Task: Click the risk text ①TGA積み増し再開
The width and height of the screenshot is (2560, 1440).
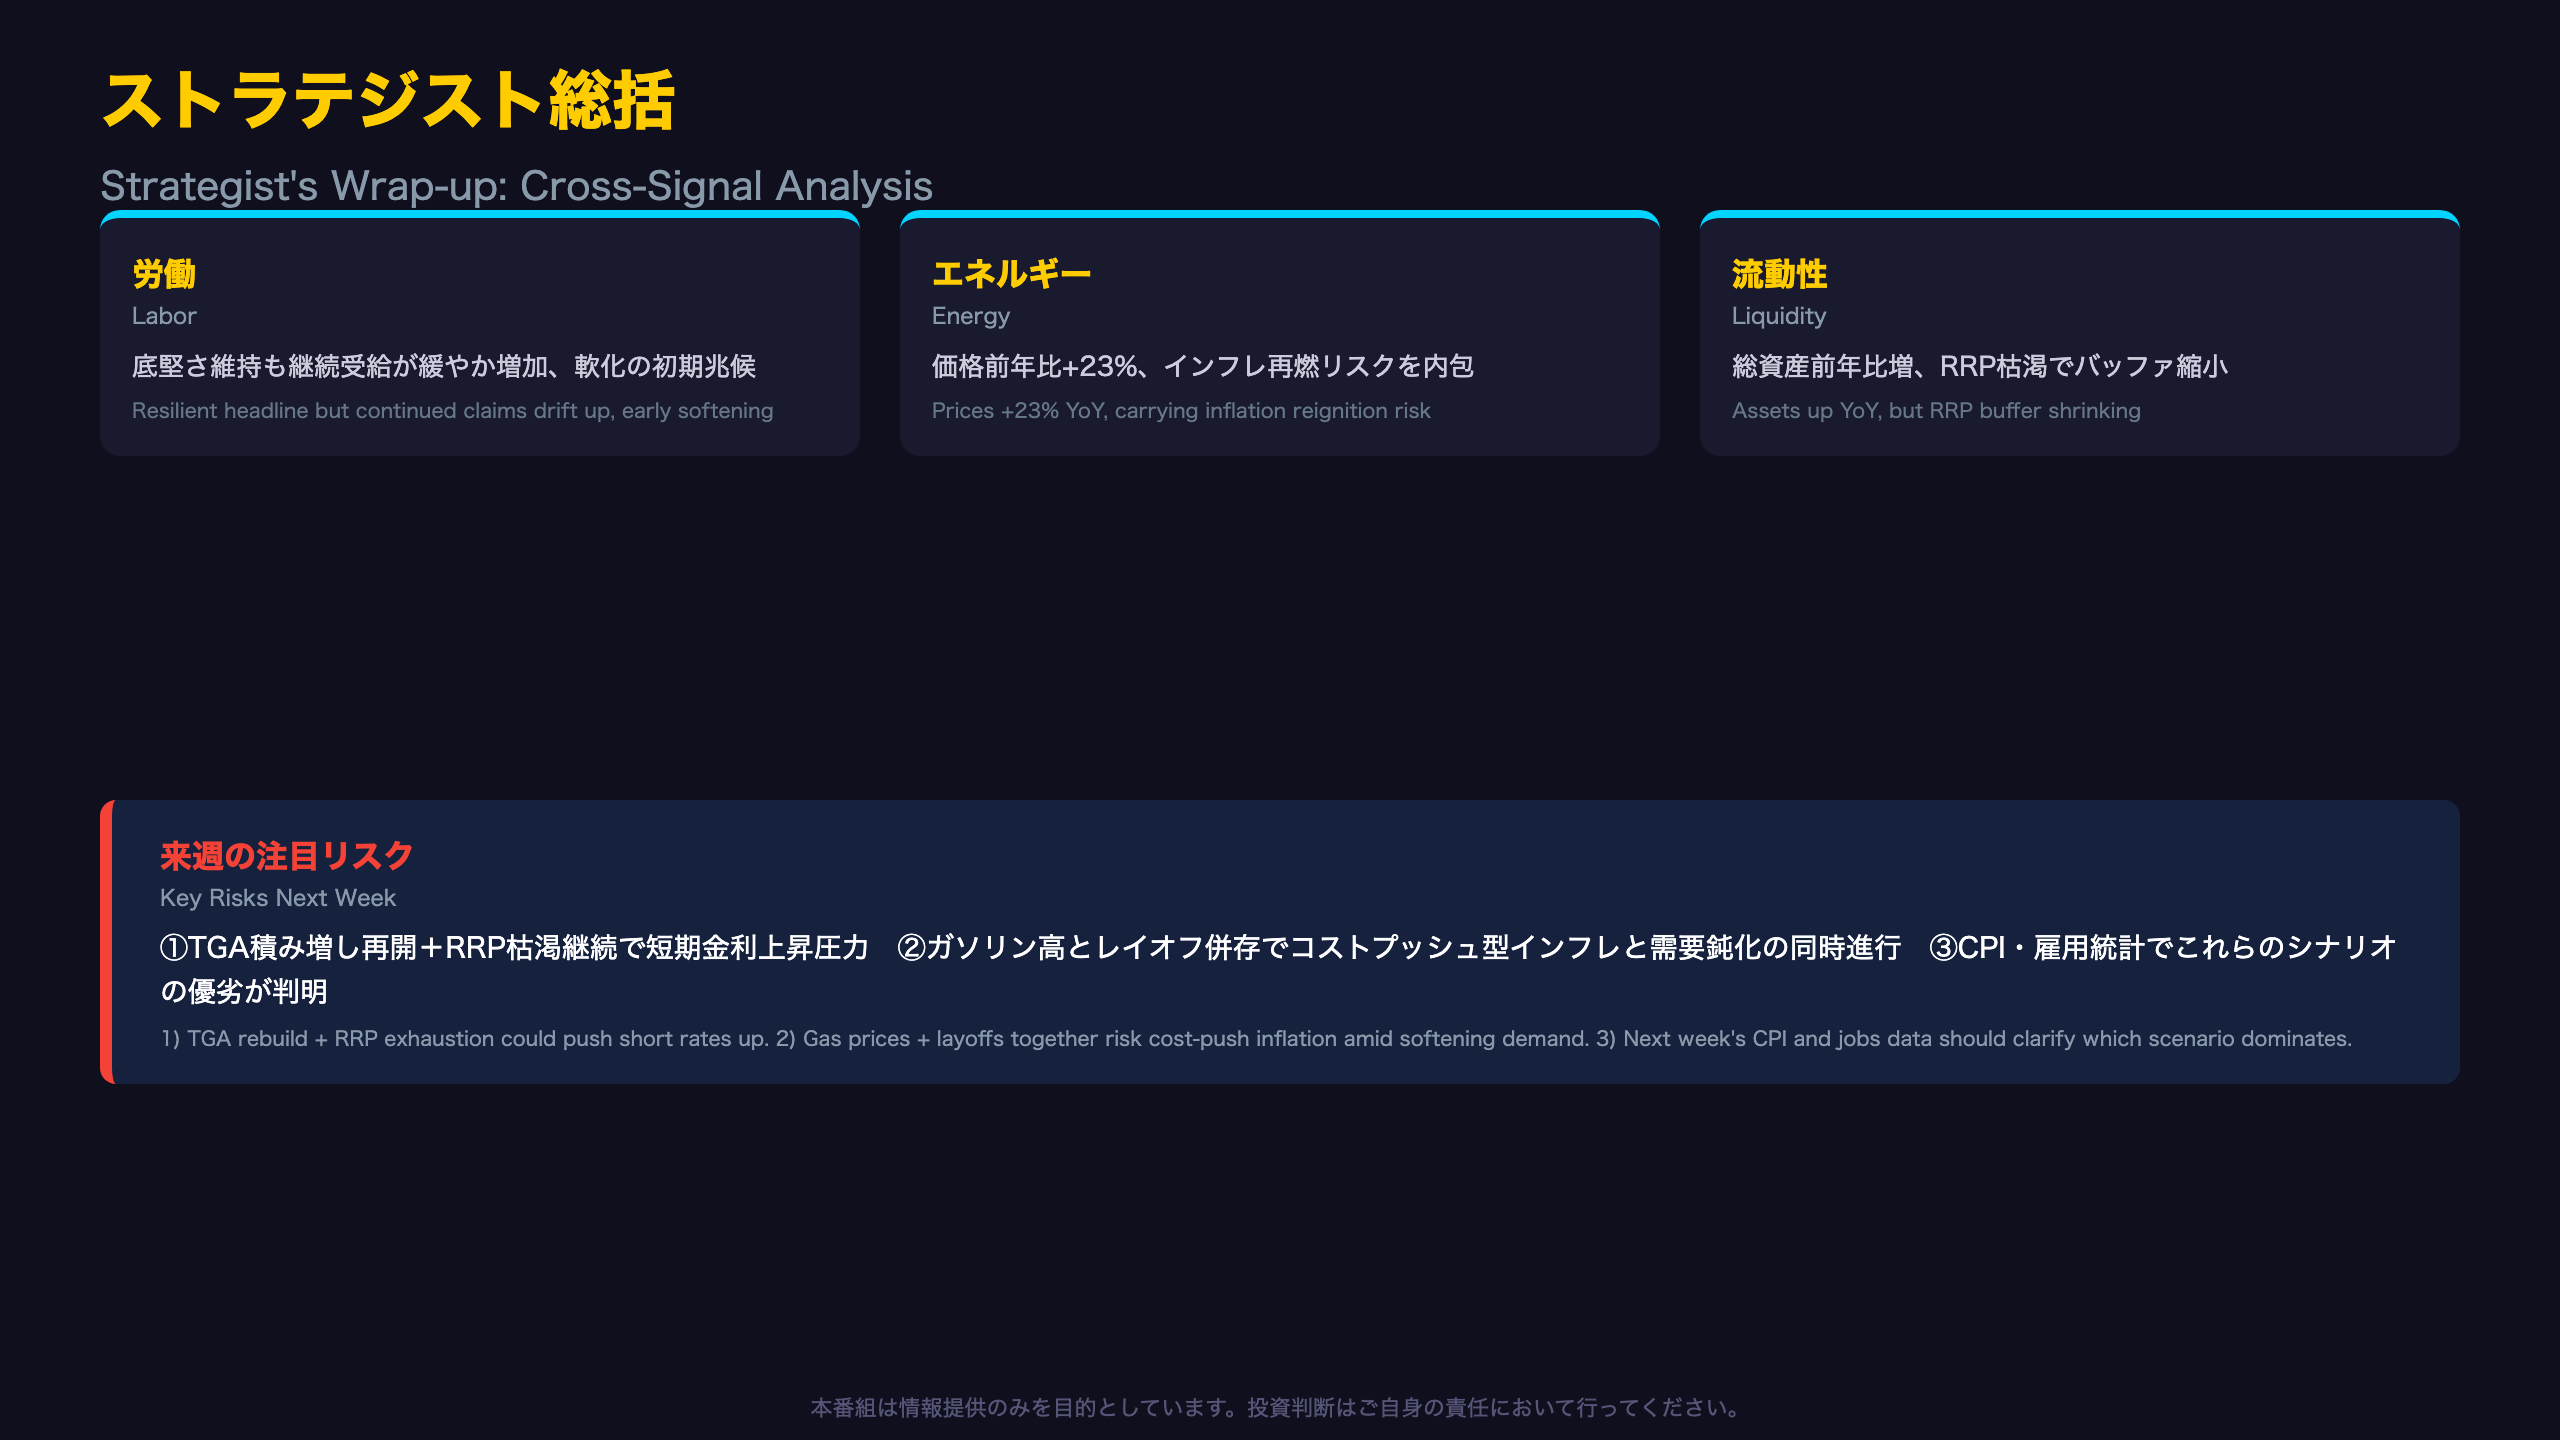Action: pos(1278,969)
